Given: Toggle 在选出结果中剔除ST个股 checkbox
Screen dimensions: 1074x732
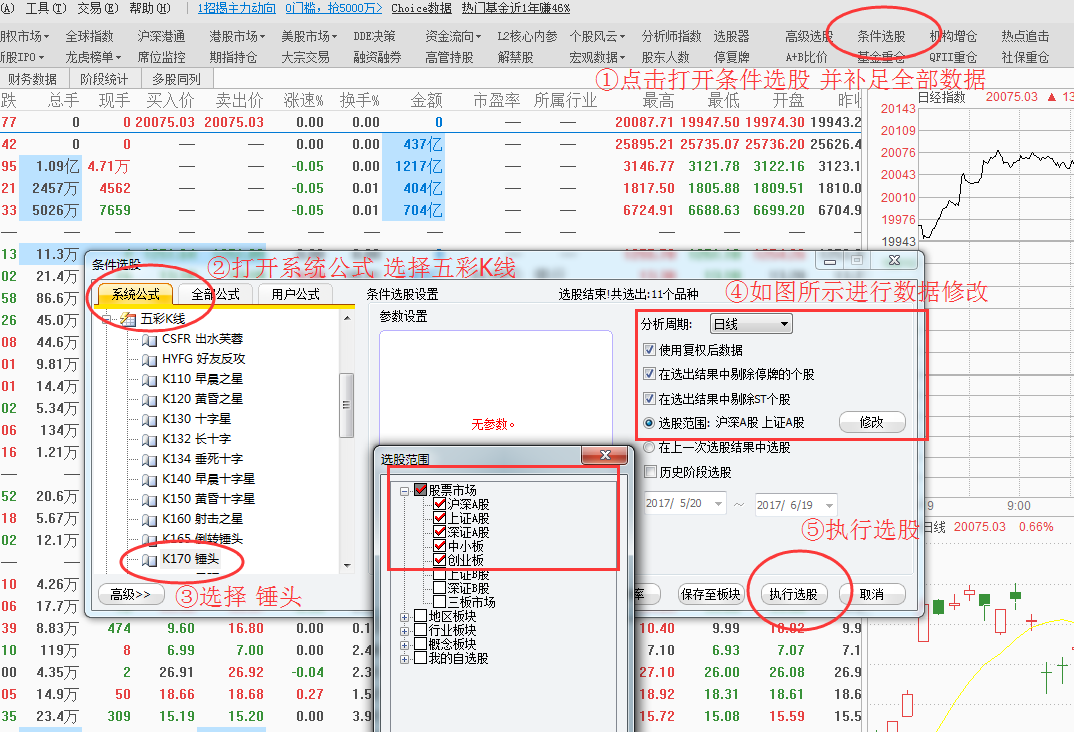Looking at the screenshot, I should coord(649,399).
